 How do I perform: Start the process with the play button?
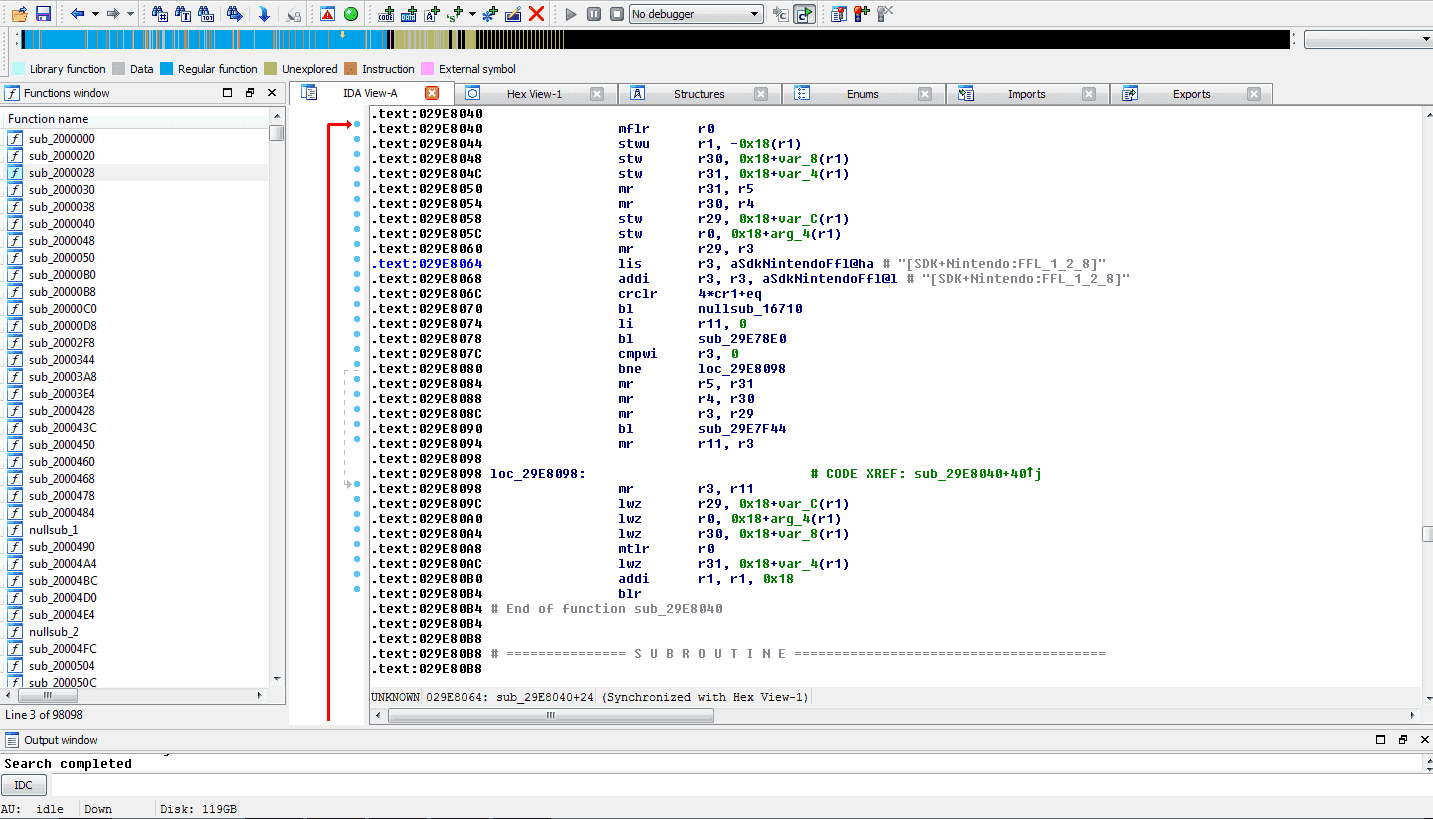(571, 14)
